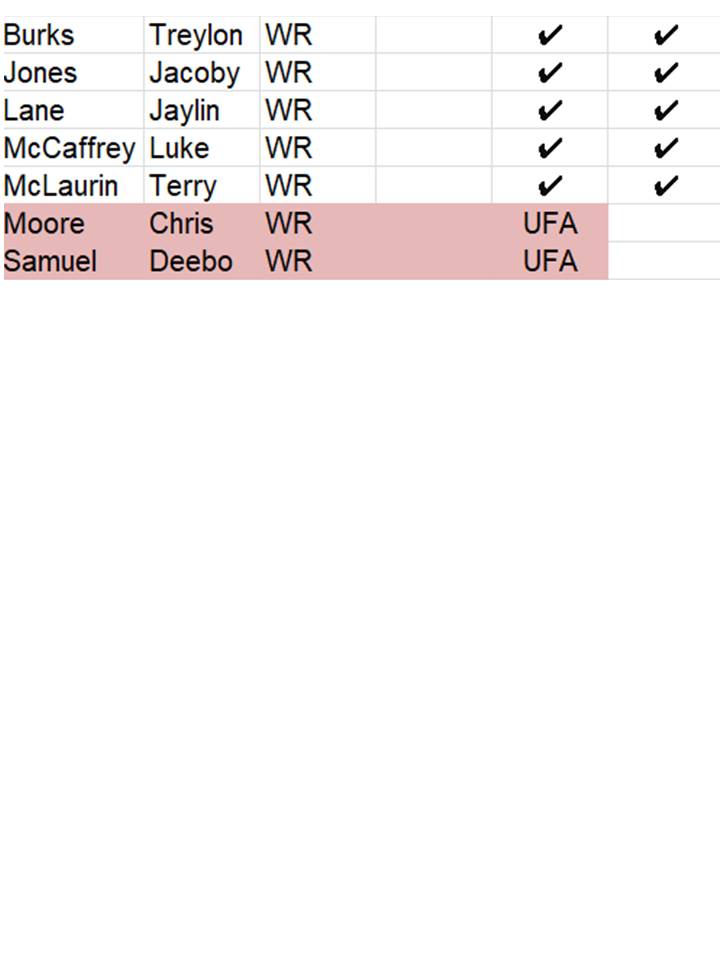Click the first checkmark in the Burks row
The width and height of the screenshot is (720, 960).
click(x=549, y=36)
